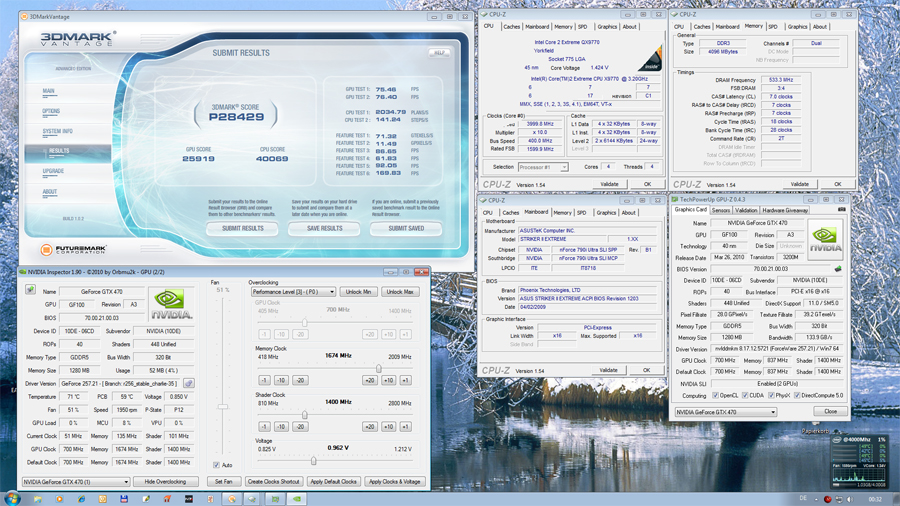
Task: Click the Set Fan button
Action: pos(223,482)
